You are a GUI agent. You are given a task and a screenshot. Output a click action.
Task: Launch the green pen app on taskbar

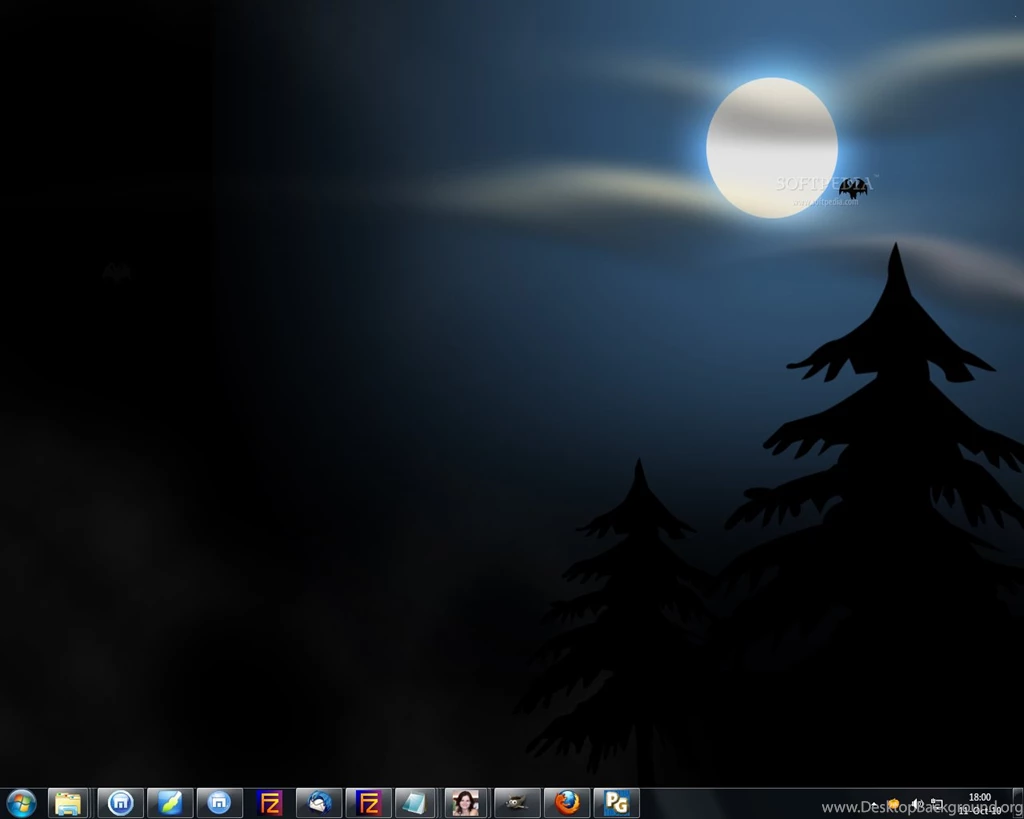click(x=170, y=803)
